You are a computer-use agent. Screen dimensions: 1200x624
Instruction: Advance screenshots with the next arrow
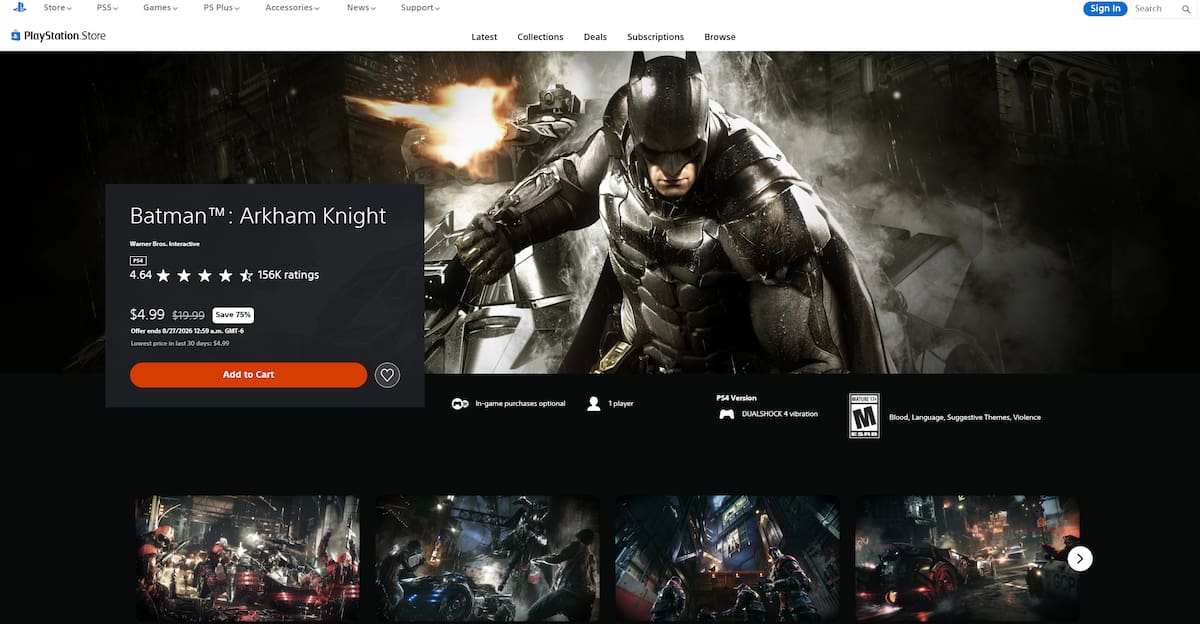[x=1080, y=558]
